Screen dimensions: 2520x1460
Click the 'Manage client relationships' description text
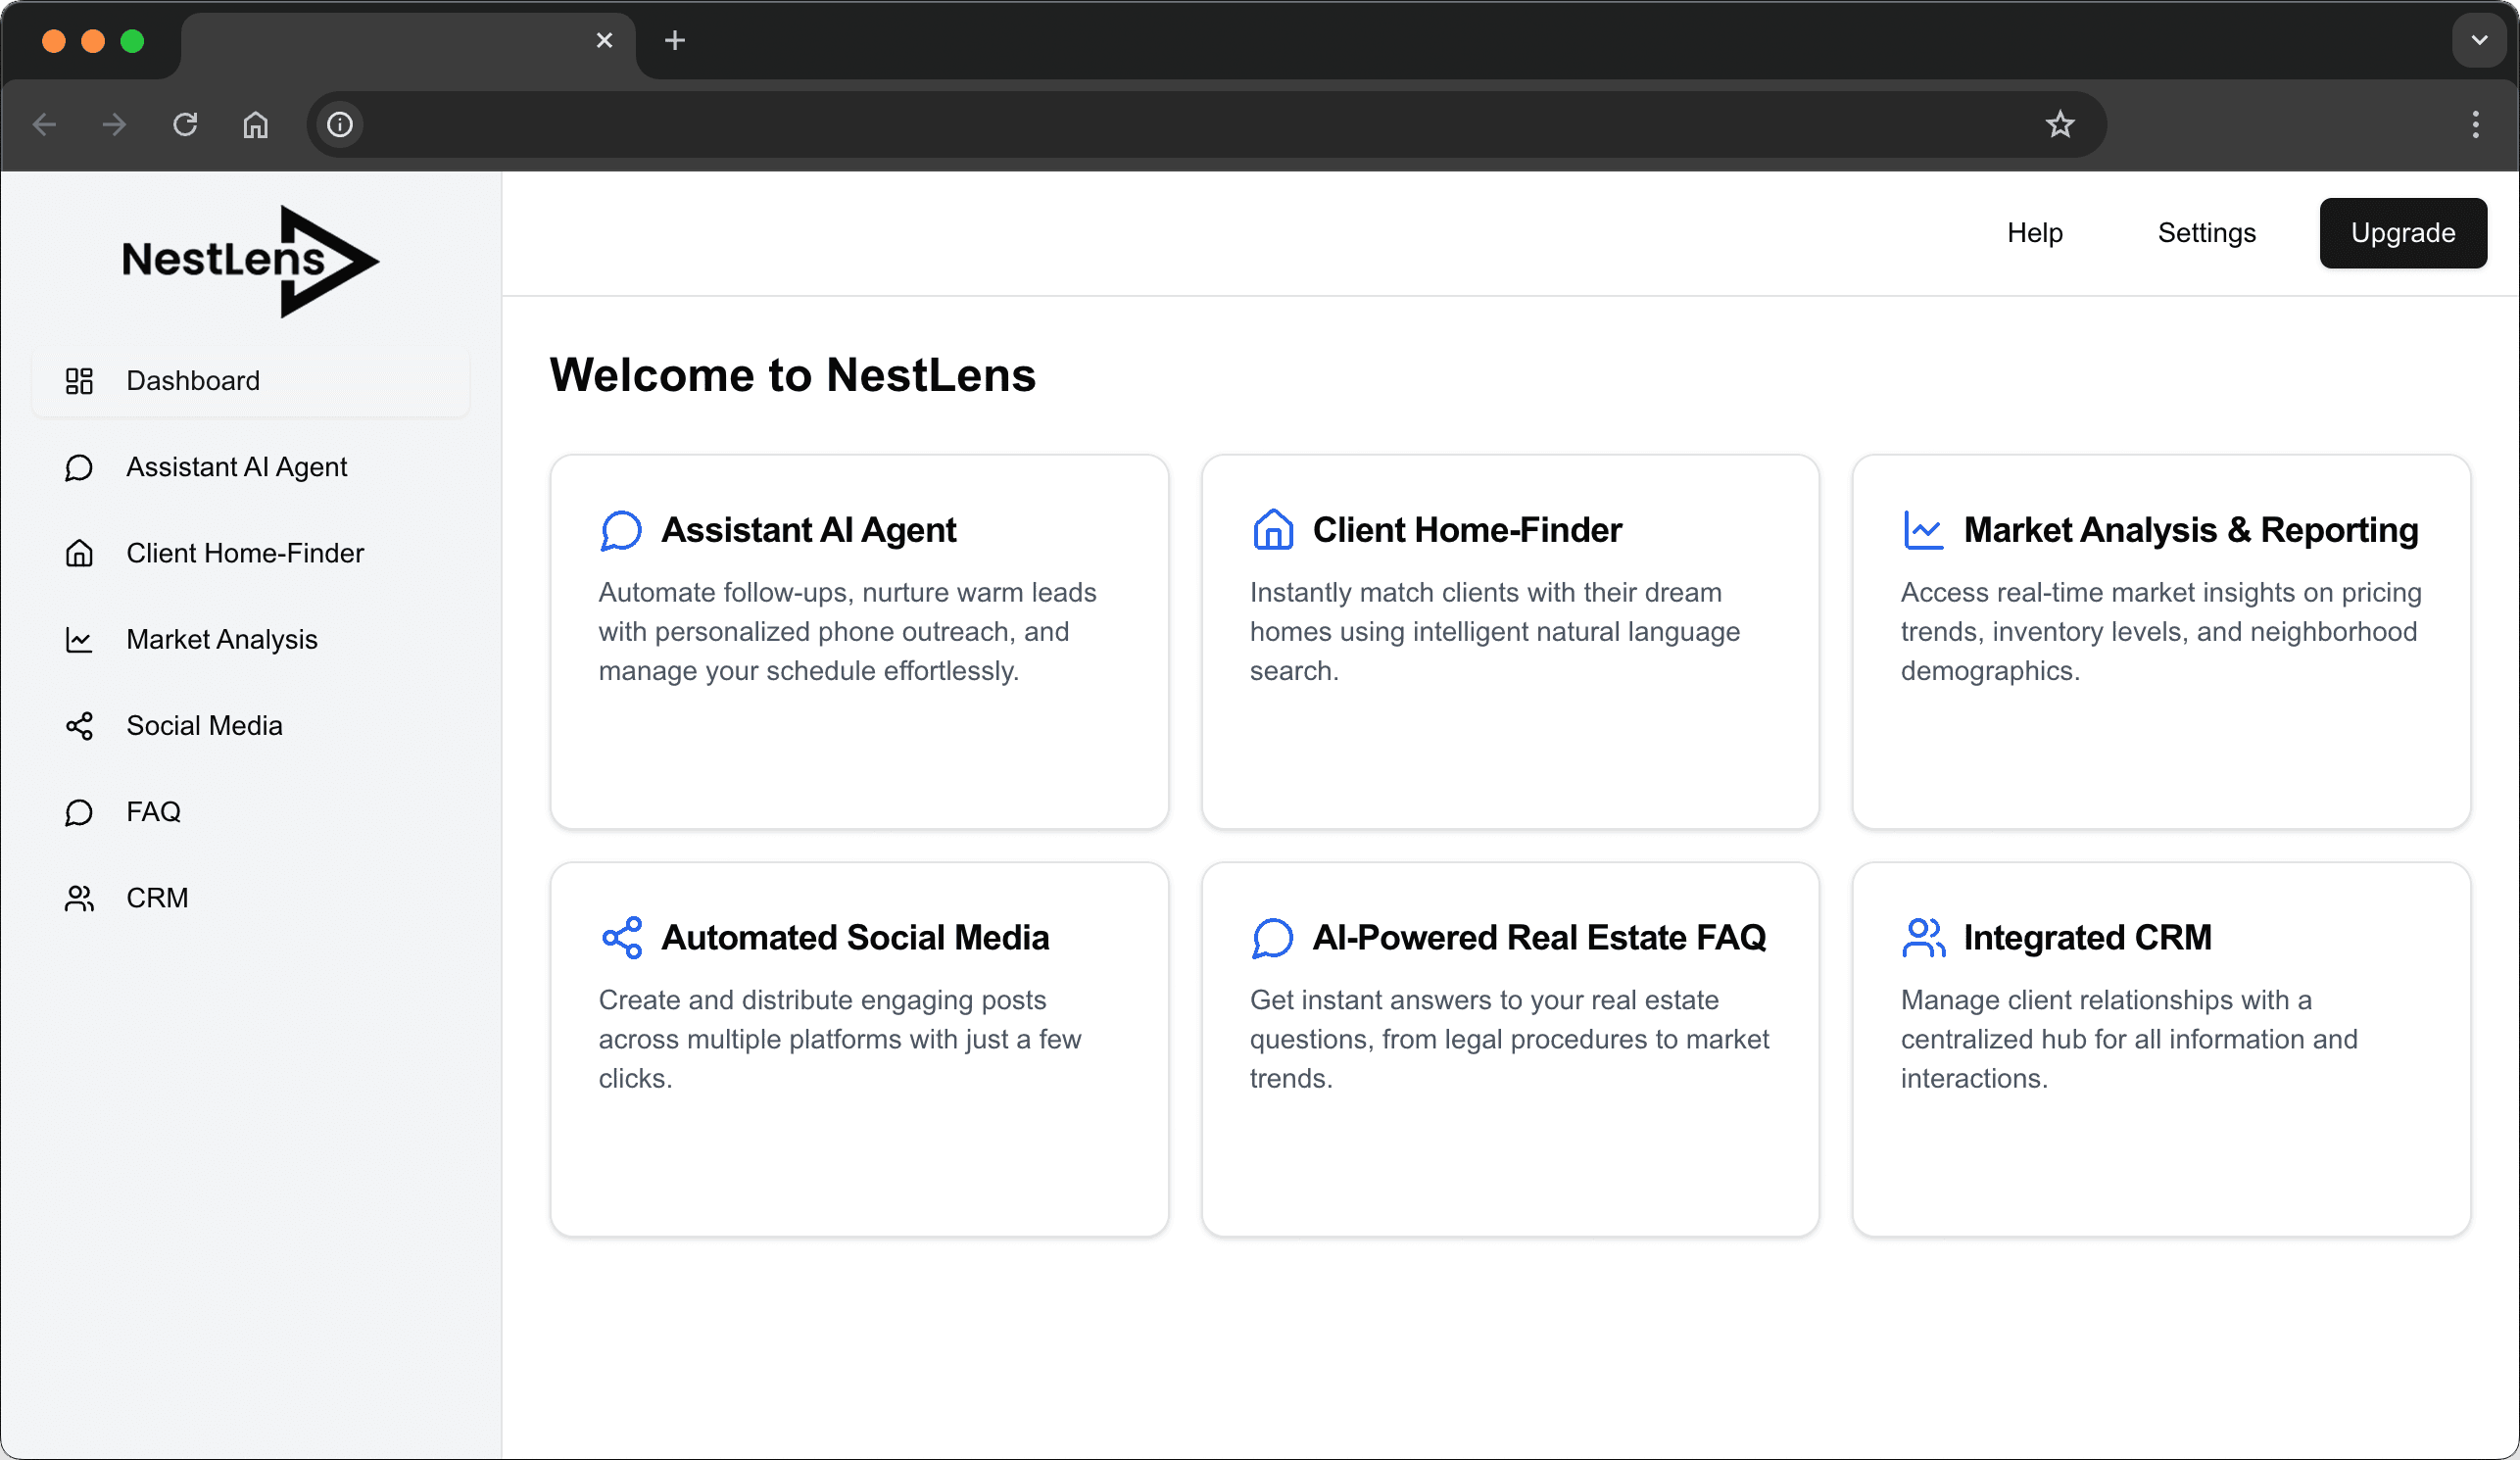pyautogui.click(x=2129, y=1040)
